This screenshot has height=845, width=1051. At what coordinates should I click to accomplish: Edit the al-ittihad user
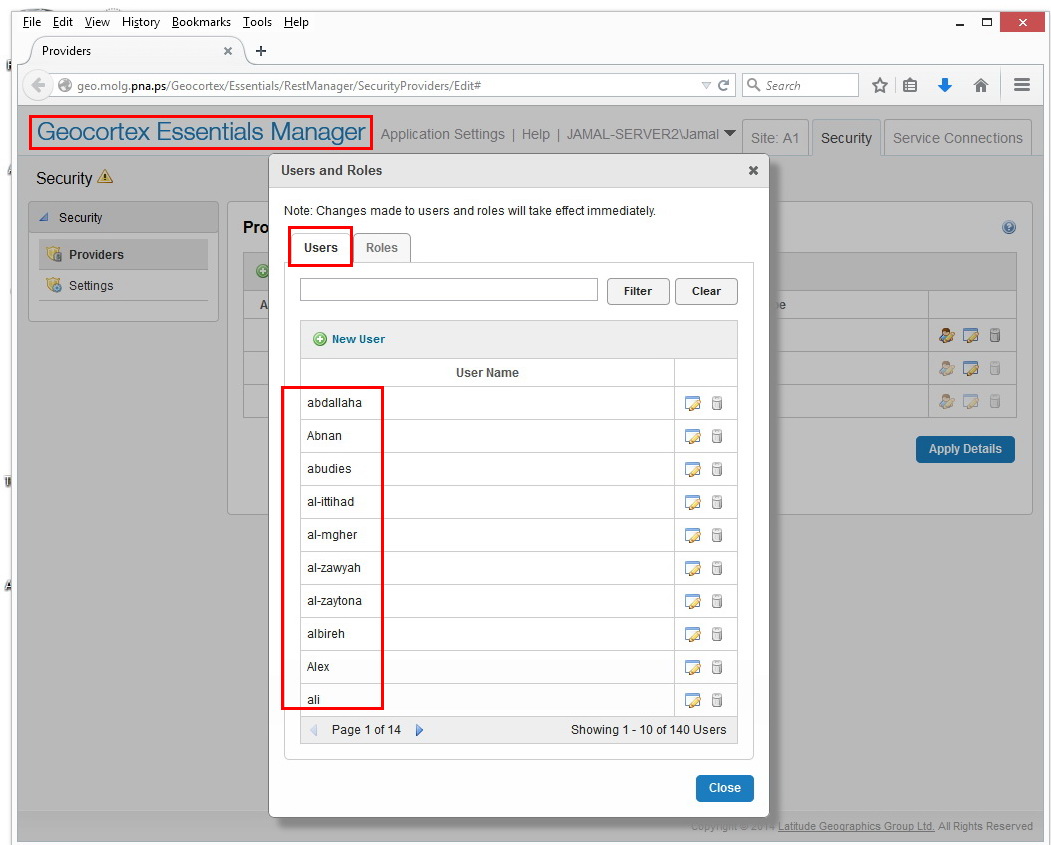click(x=692, y=502)
